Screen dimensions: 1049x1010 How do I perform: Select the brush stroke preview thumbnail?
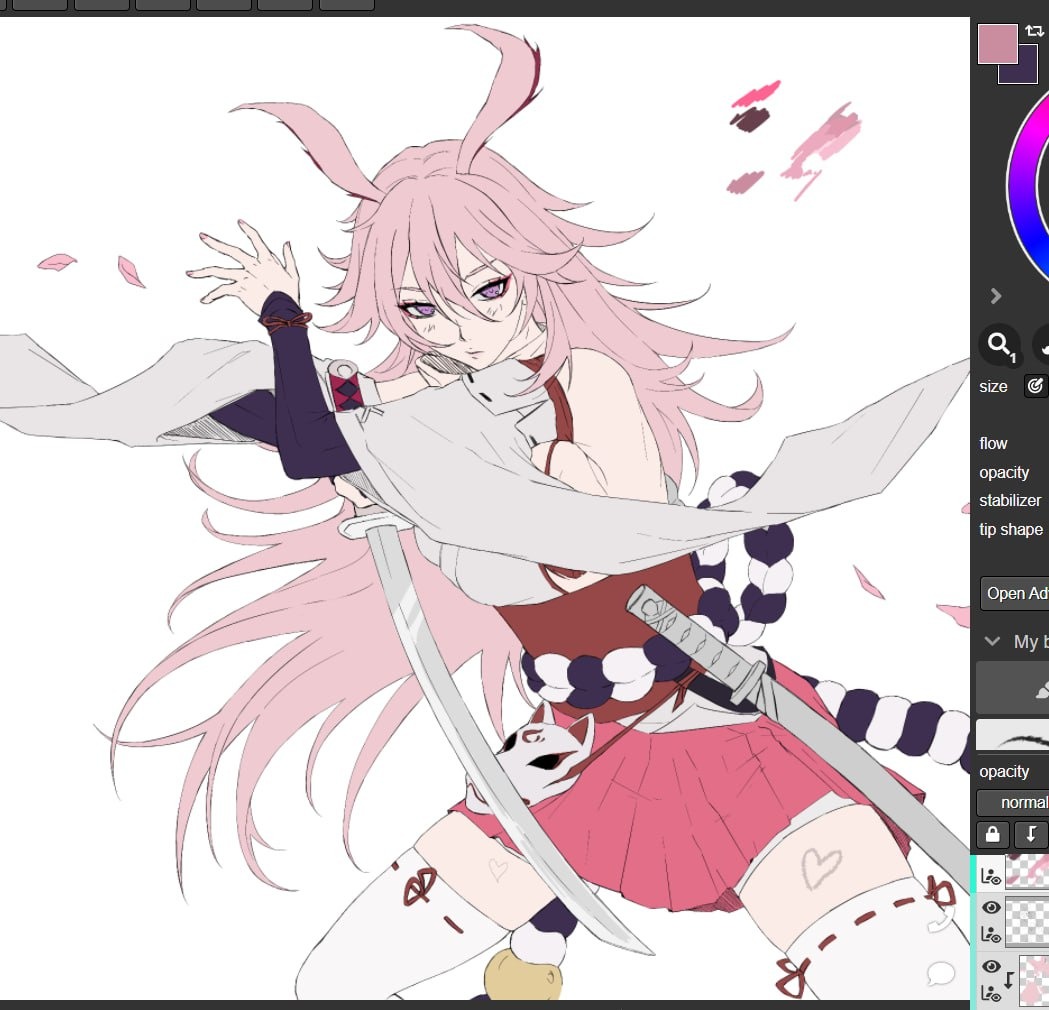tap(1012, 735)
